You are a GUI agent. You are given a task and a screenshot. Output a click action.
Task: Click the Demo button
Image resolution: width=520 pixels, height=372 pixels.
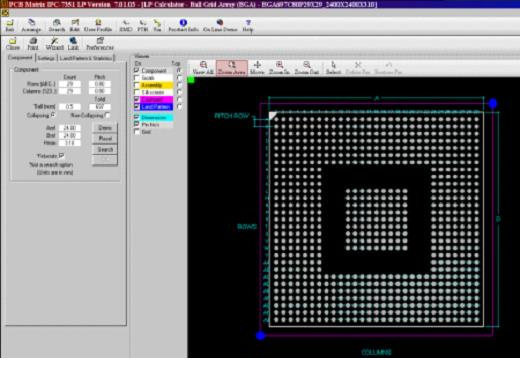105,128
